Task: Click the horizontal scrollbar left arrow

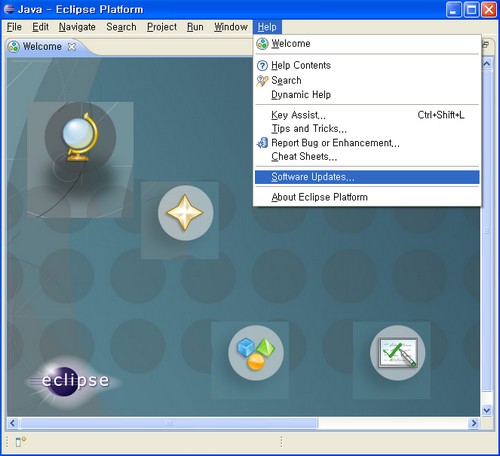Action: pyautogui.click(x=13, y=423)
